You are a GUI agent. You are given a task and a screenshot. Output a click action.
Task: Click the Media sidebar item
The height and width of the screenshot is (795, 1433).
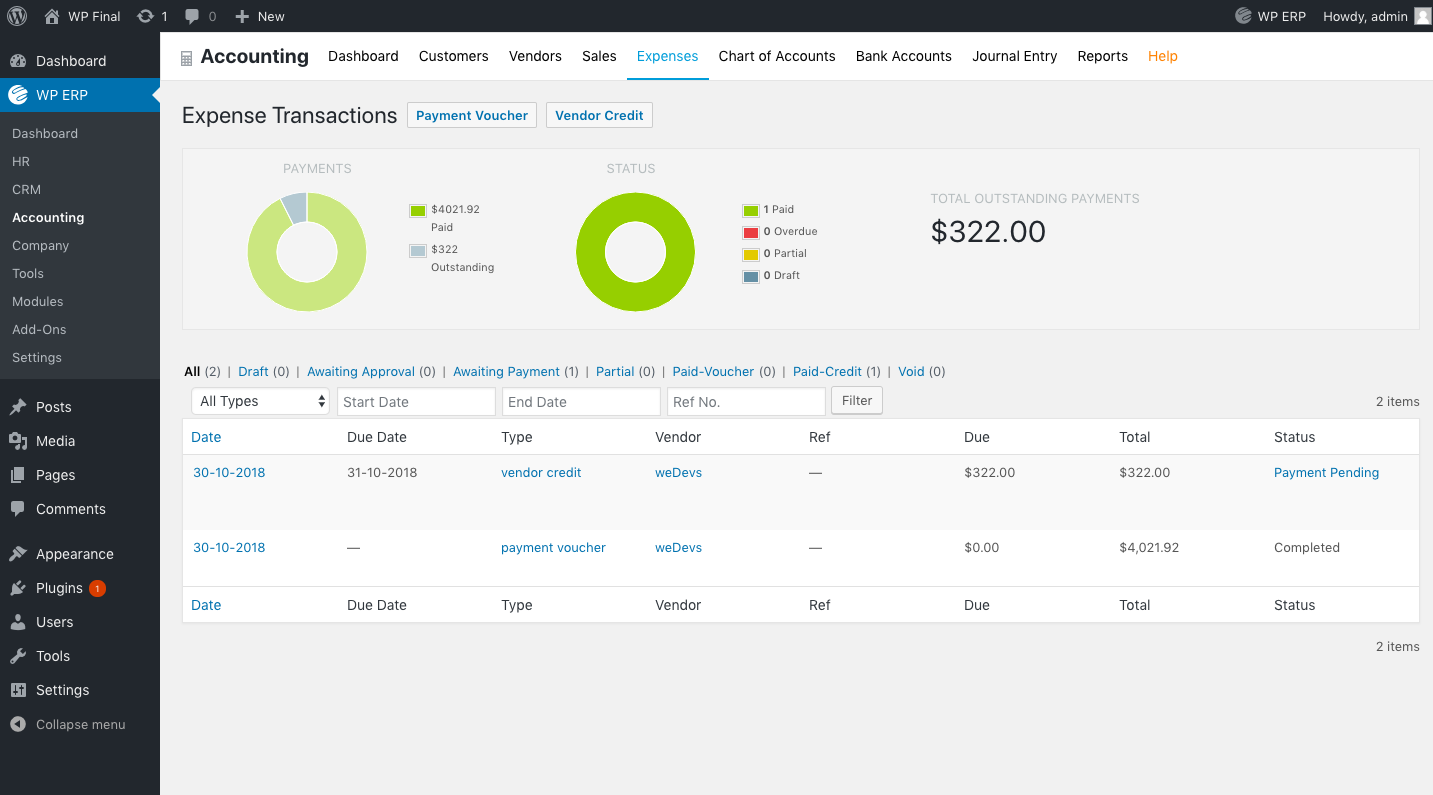[x=55, y=441]
